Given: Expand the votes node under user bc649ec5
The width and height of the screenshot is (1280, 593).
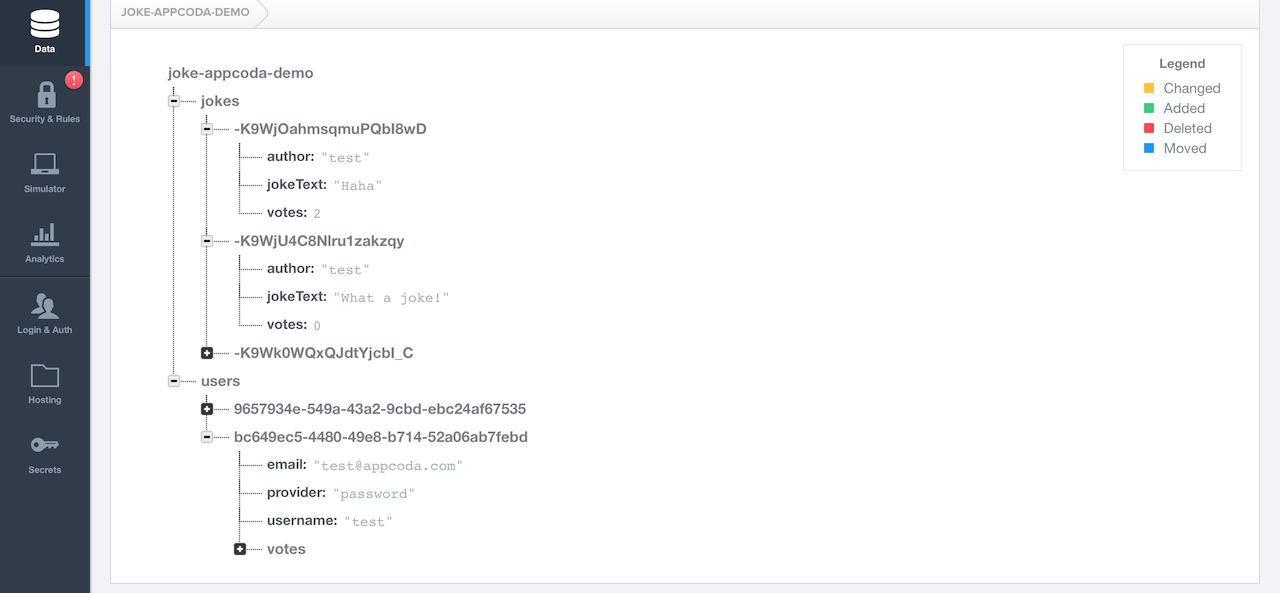Looking at the screenshot, I should (239, 548).
